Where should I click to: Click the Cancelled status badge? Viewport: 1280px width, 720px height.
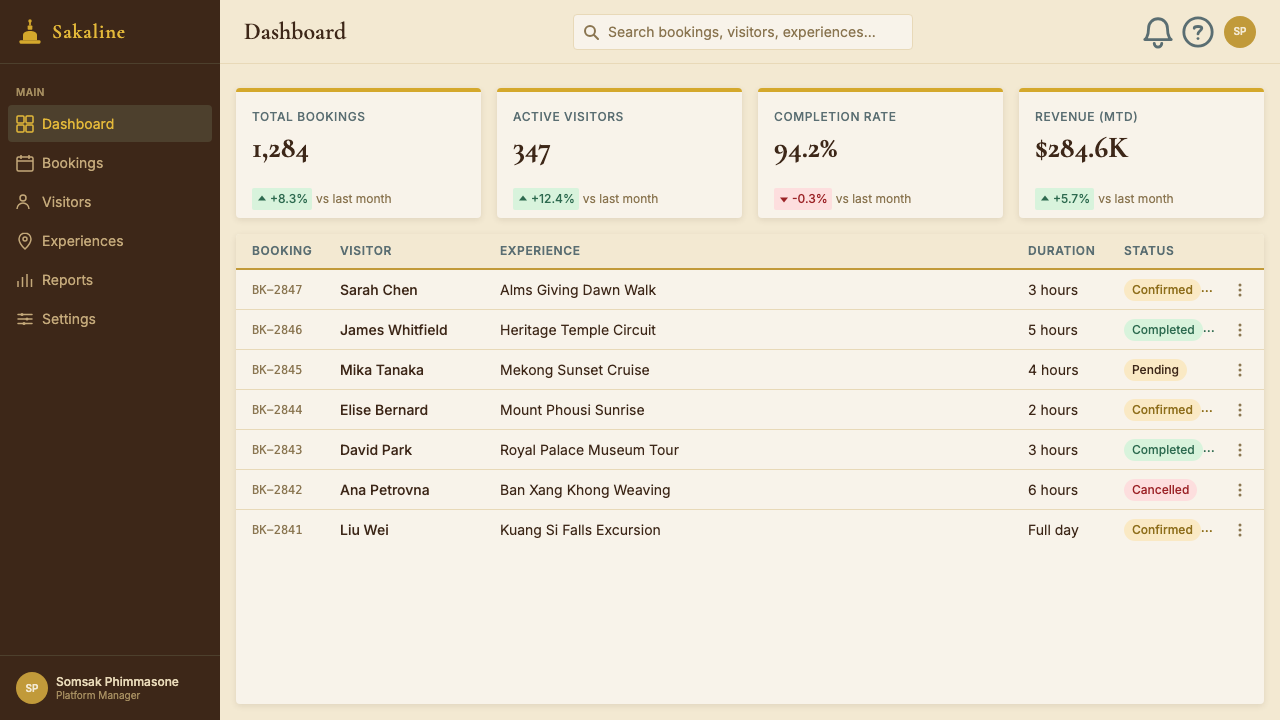(1160, 490)
